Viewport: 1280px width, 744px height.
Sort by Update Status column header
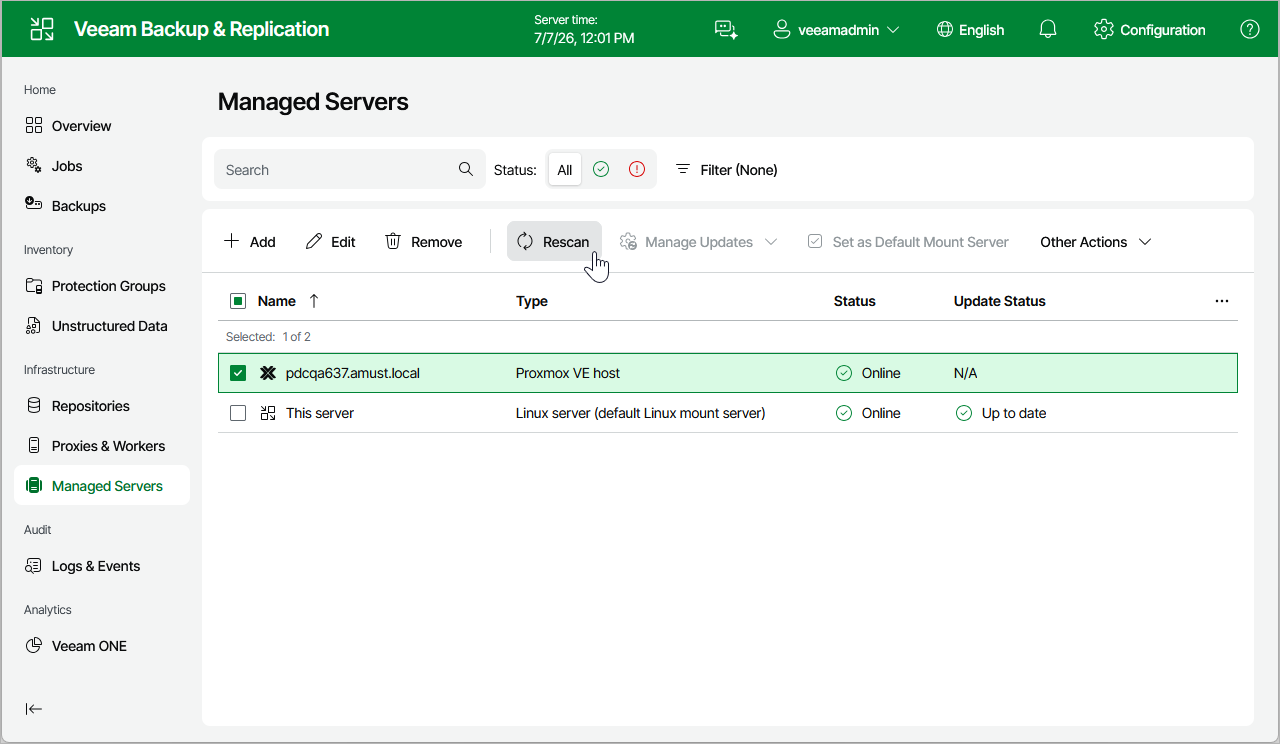click(1000, 301)
